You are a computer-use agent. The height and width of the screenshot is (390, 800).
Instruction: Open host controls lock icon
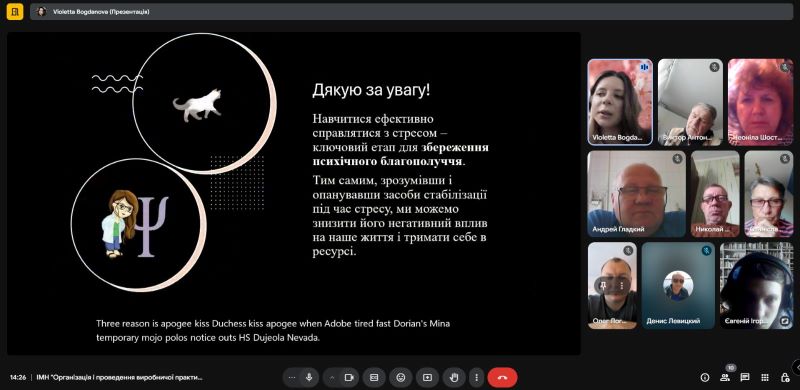(785, 377)
